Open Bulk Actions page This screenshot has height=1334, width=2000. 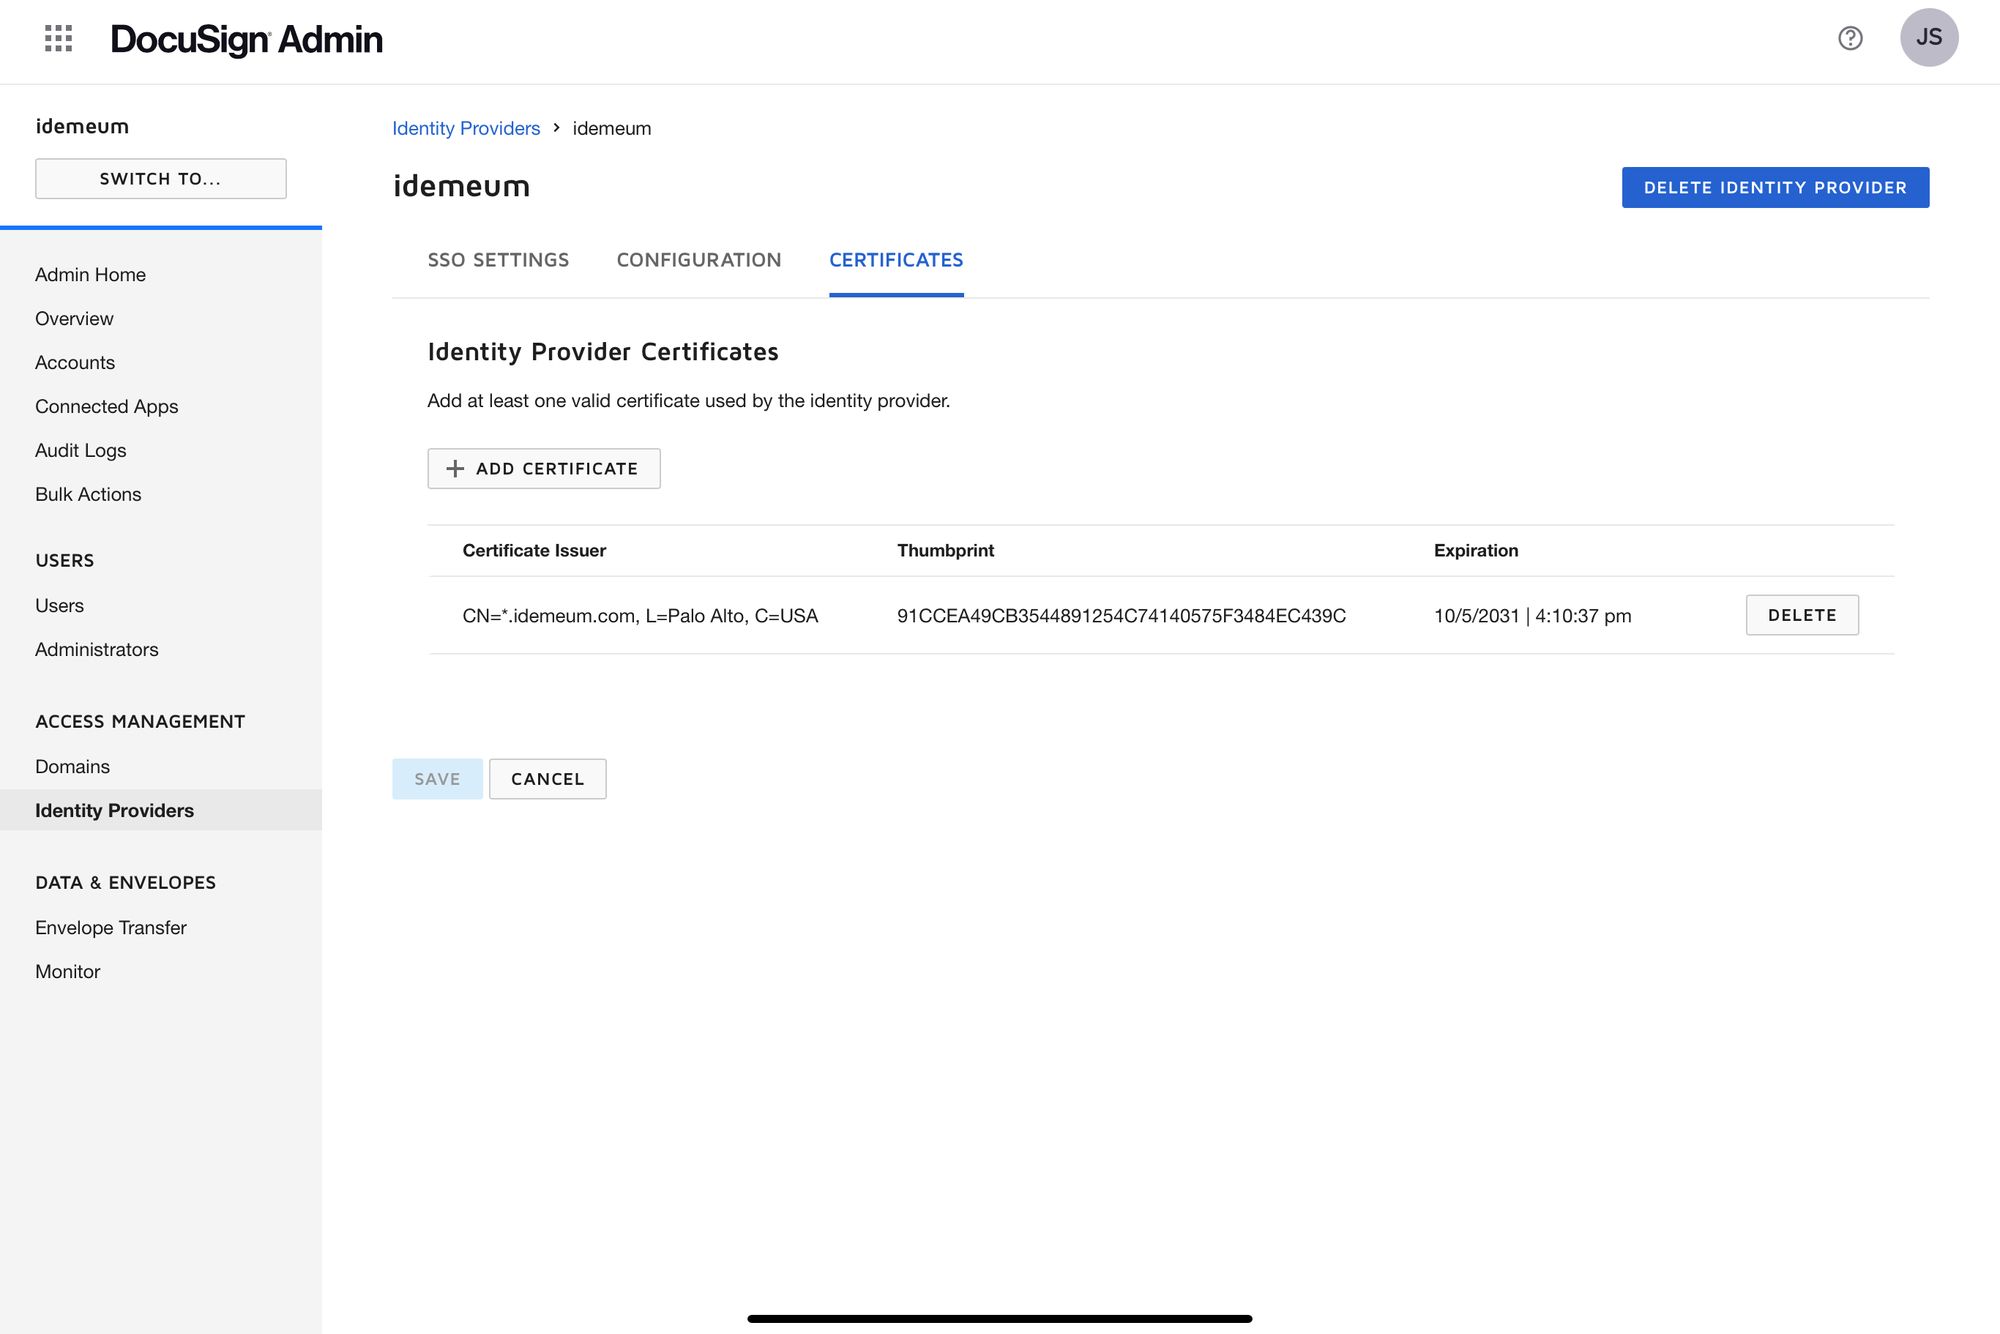click(88, 495)
